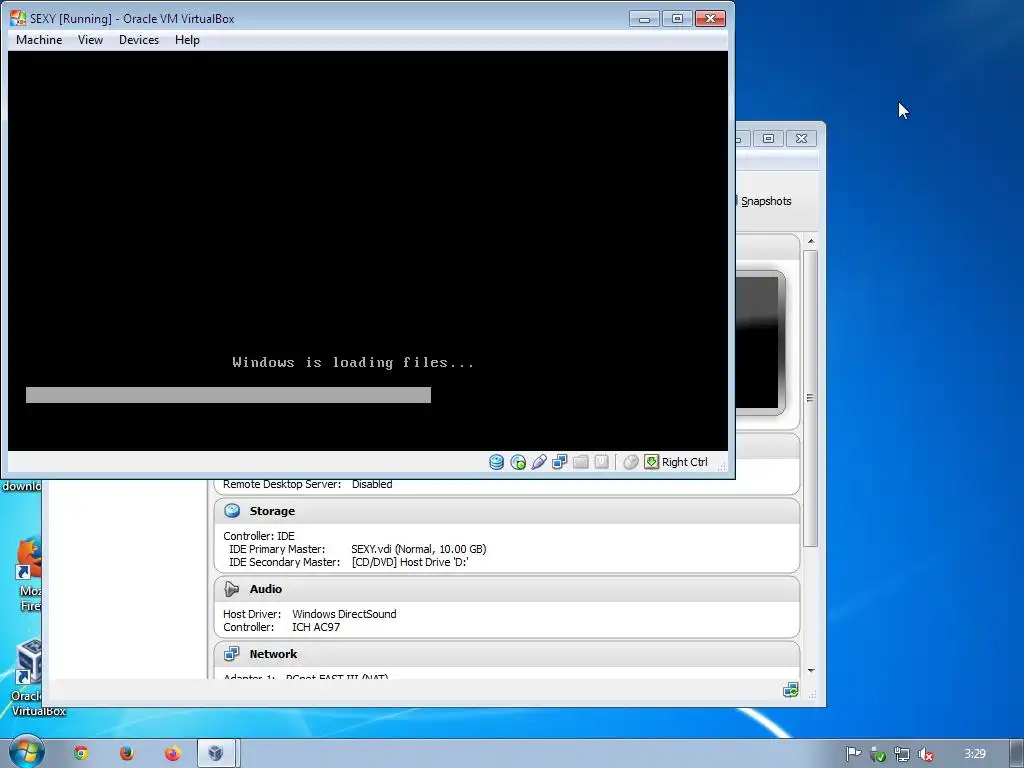This screenshot has height=768, width=1024.
Task: Click the network adapters status icon
Action: 560,462
